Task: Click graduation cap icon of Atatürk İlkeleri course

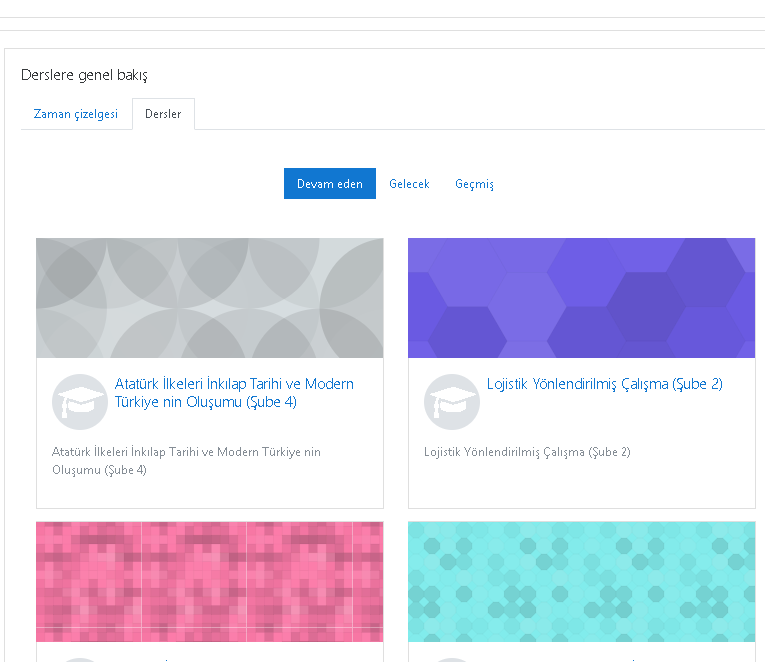Action: [80, 402]
